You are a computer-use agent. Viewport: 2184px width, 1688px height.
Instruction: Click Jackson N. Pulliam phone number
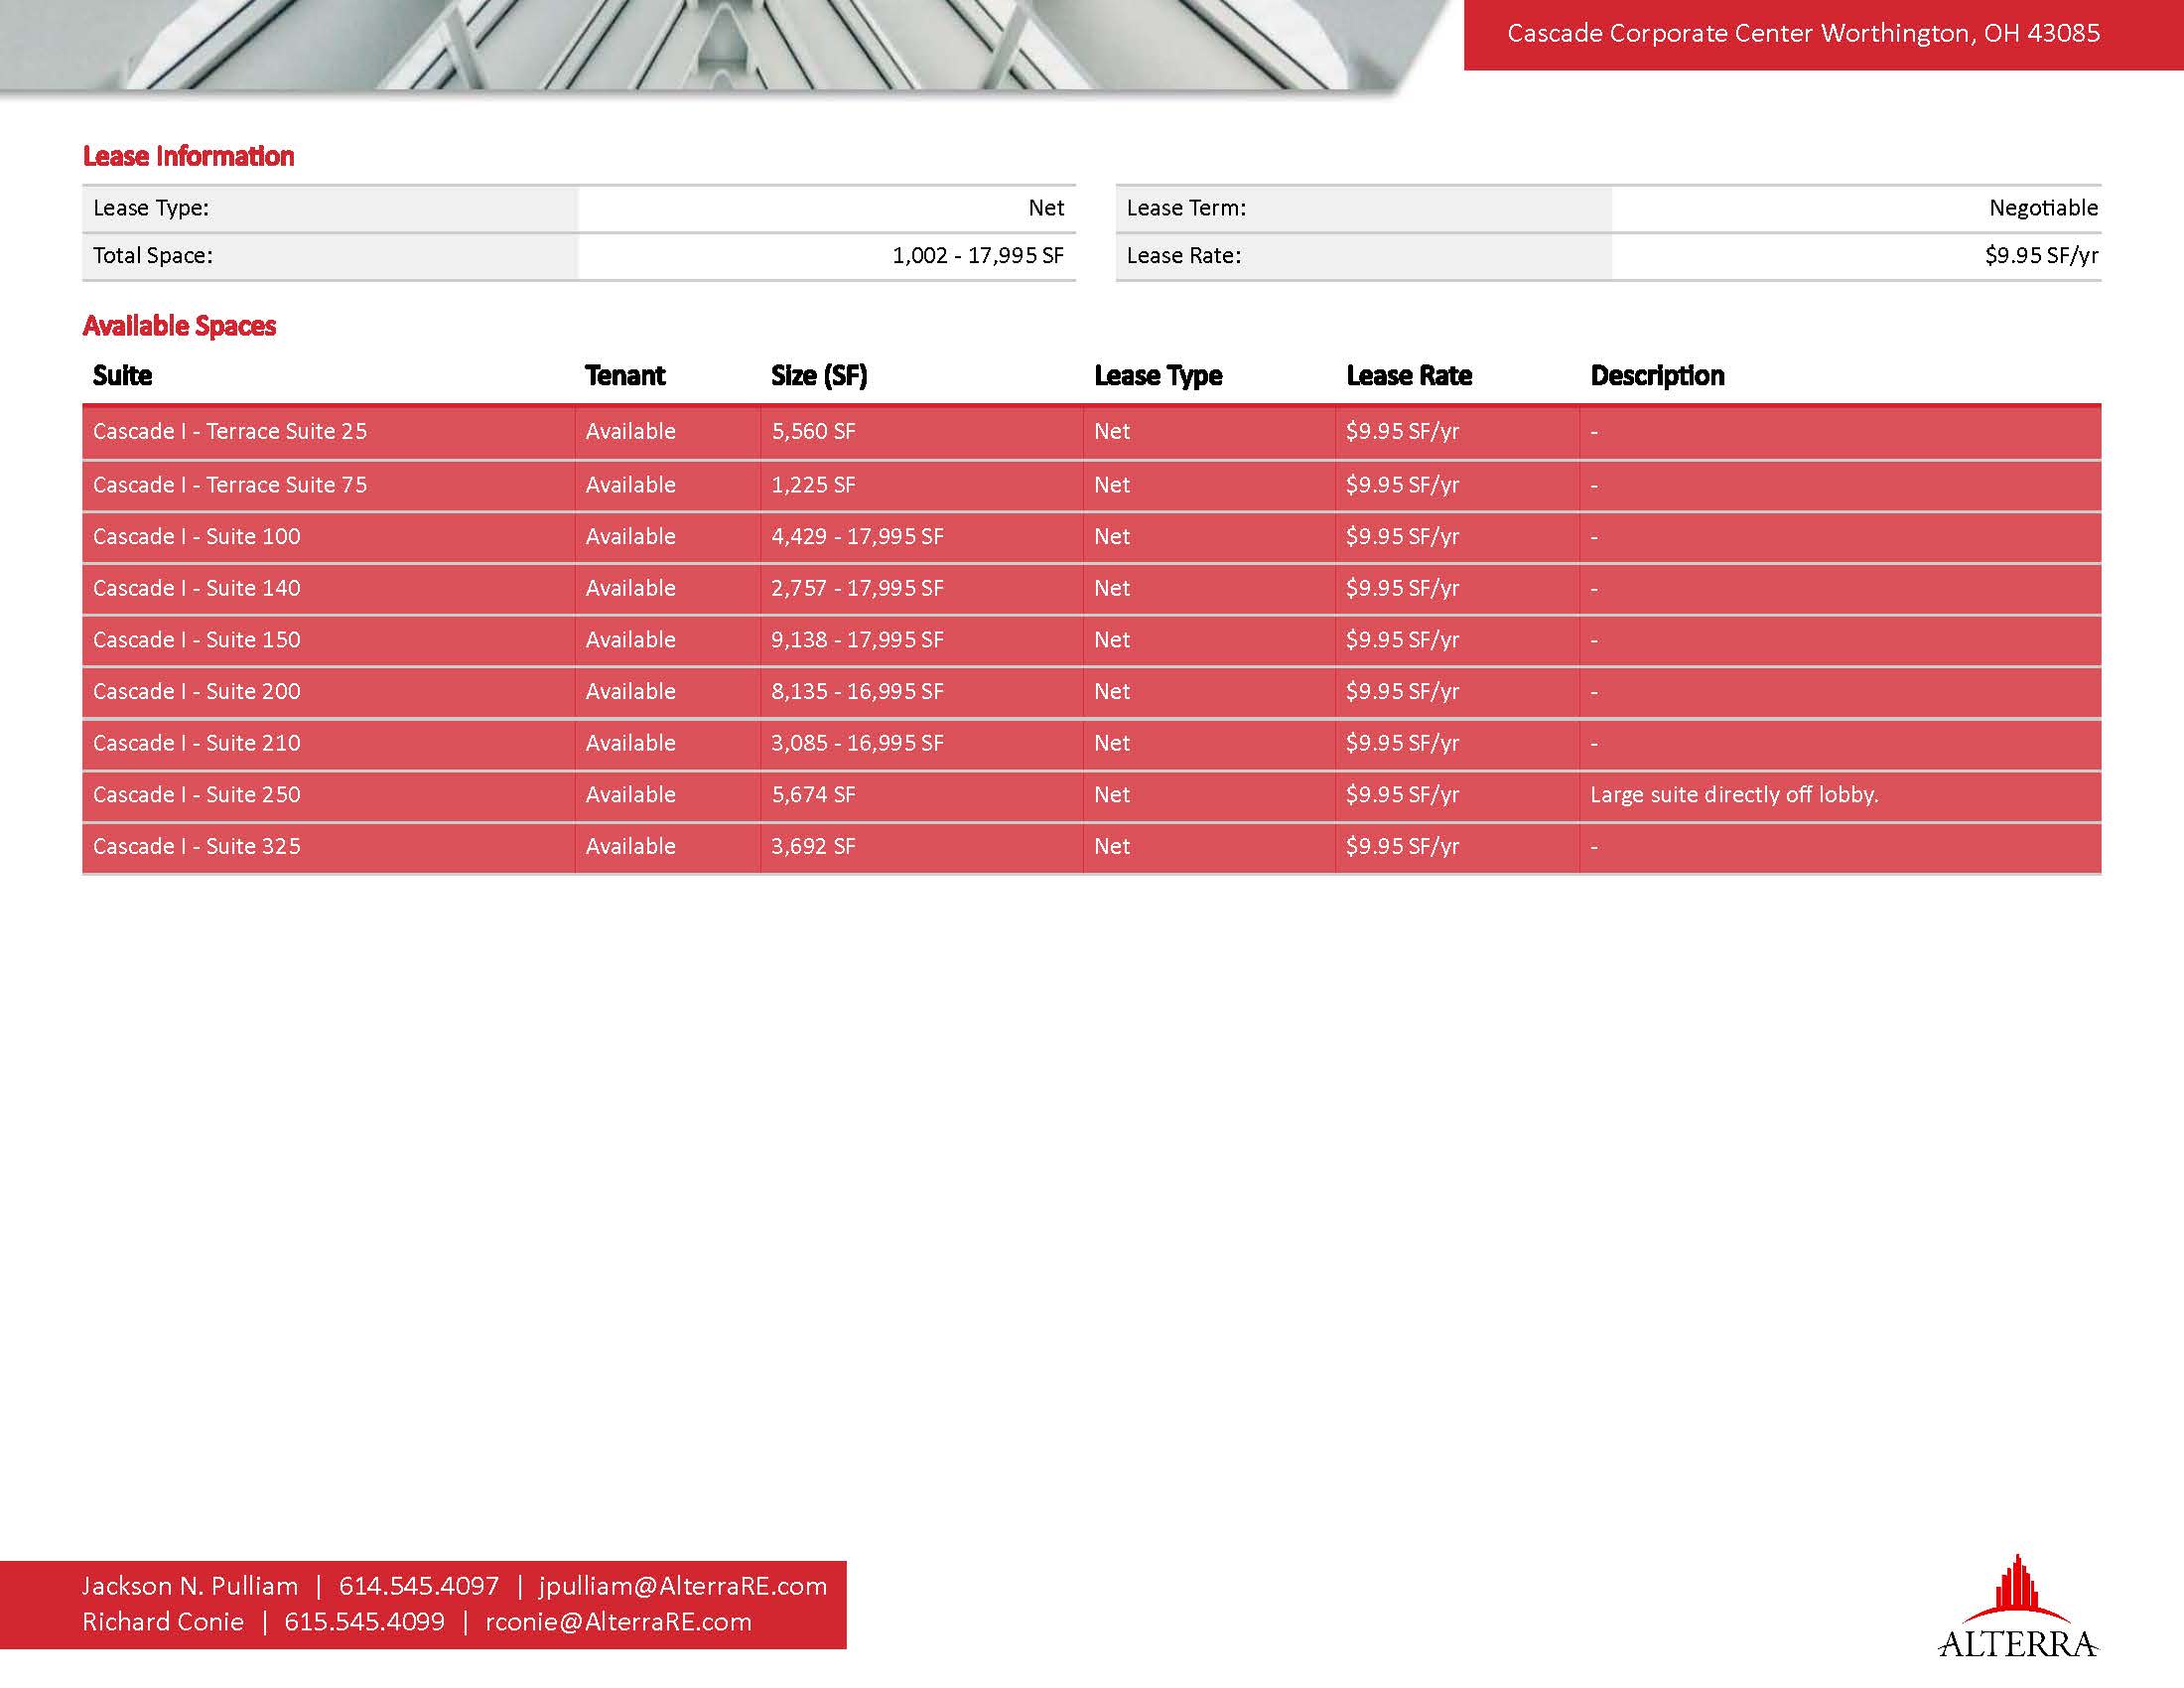pos(418,1586)
